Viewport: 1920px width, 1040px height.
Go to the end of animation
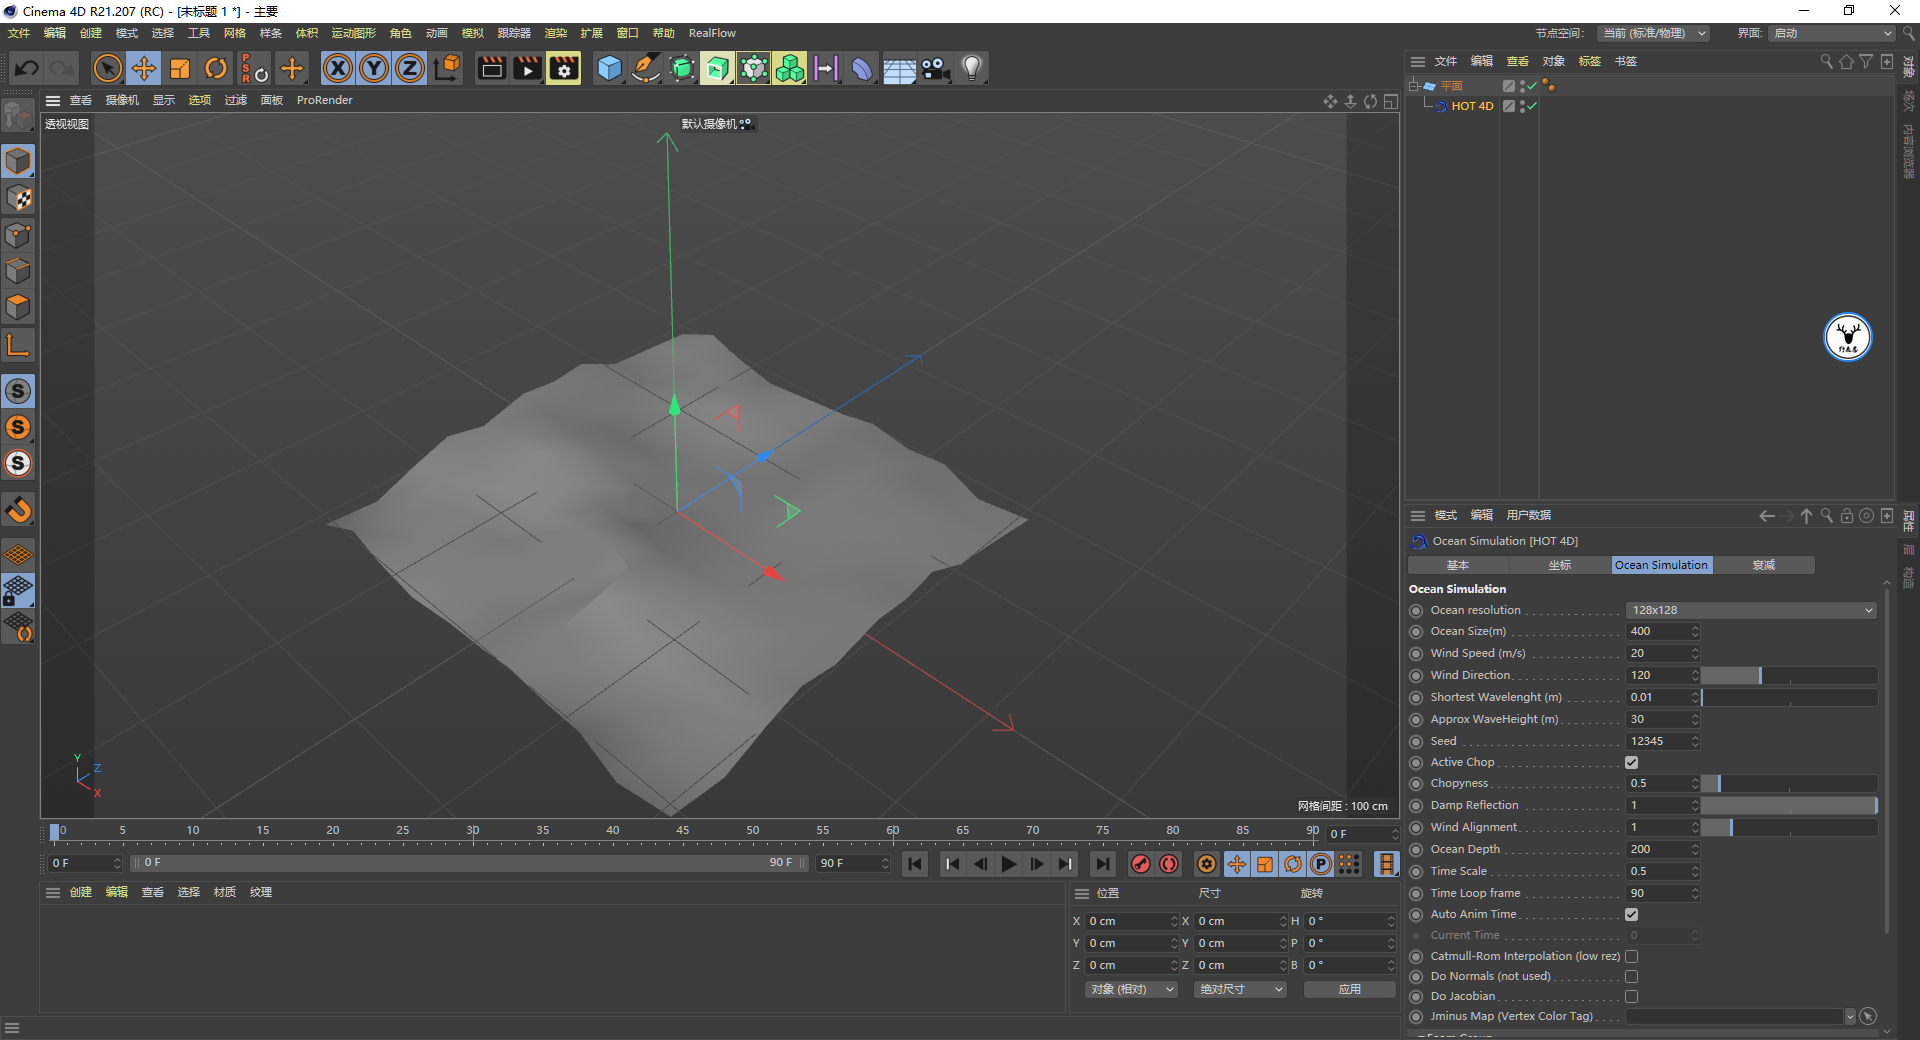pos(1102,864)
